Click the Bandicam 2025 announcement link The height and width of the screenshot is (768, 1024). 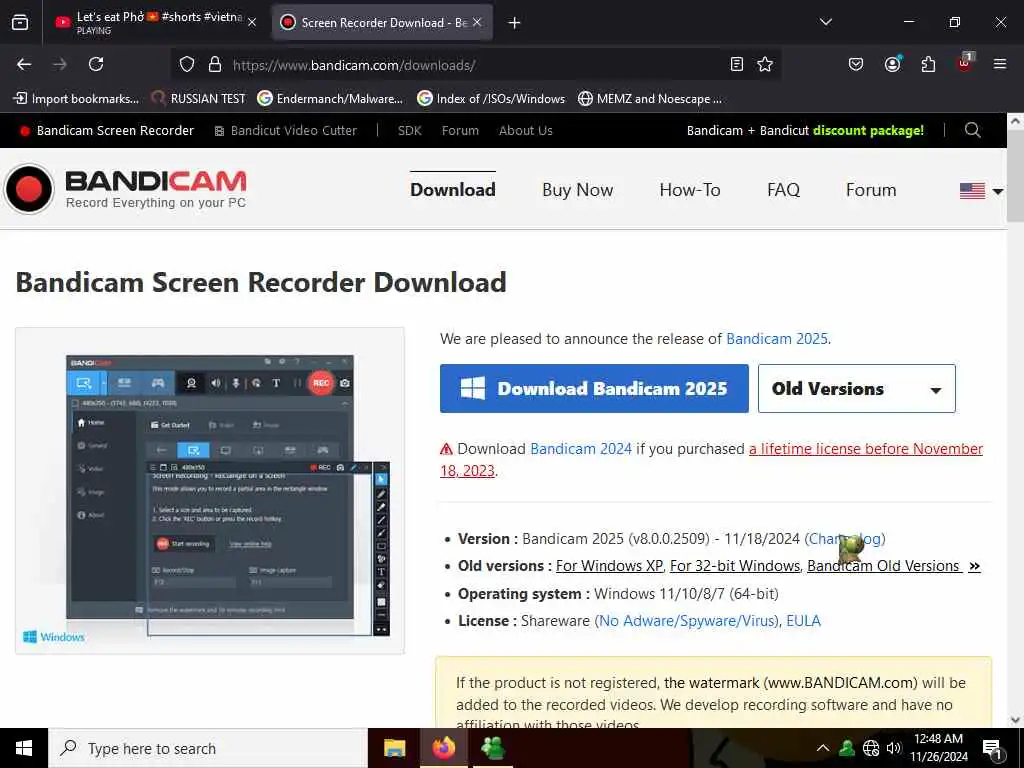pos(776,339)
